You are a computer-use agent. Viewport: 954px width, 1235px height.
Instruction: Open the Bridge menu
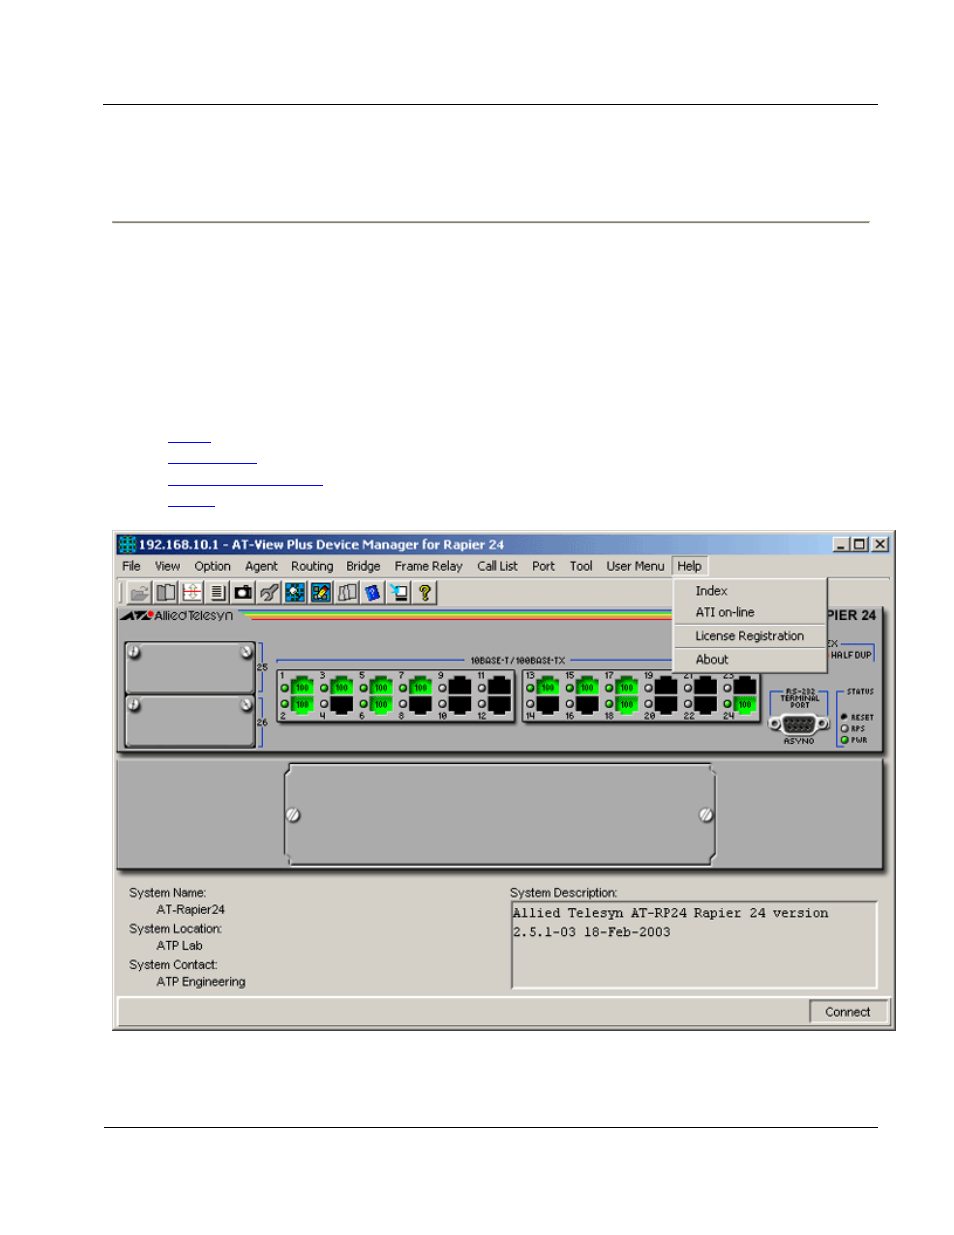pyautogui.click(x=363, y=566)
